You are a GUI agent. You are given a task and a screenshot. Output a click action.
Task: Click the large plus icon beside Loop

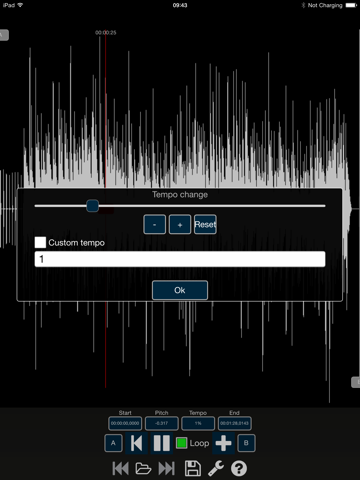click(223, 443)
